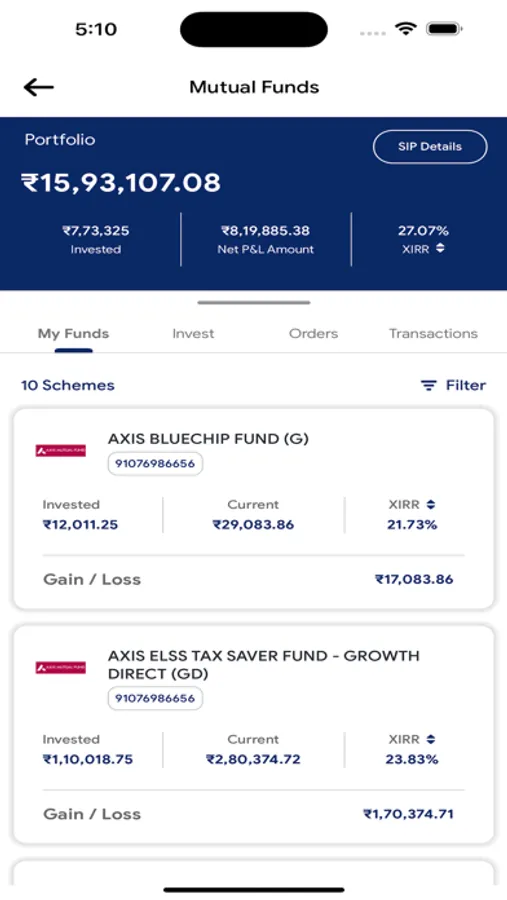Tap the back arrow icon
The image size is (507, 900).
tap(38, 87)
